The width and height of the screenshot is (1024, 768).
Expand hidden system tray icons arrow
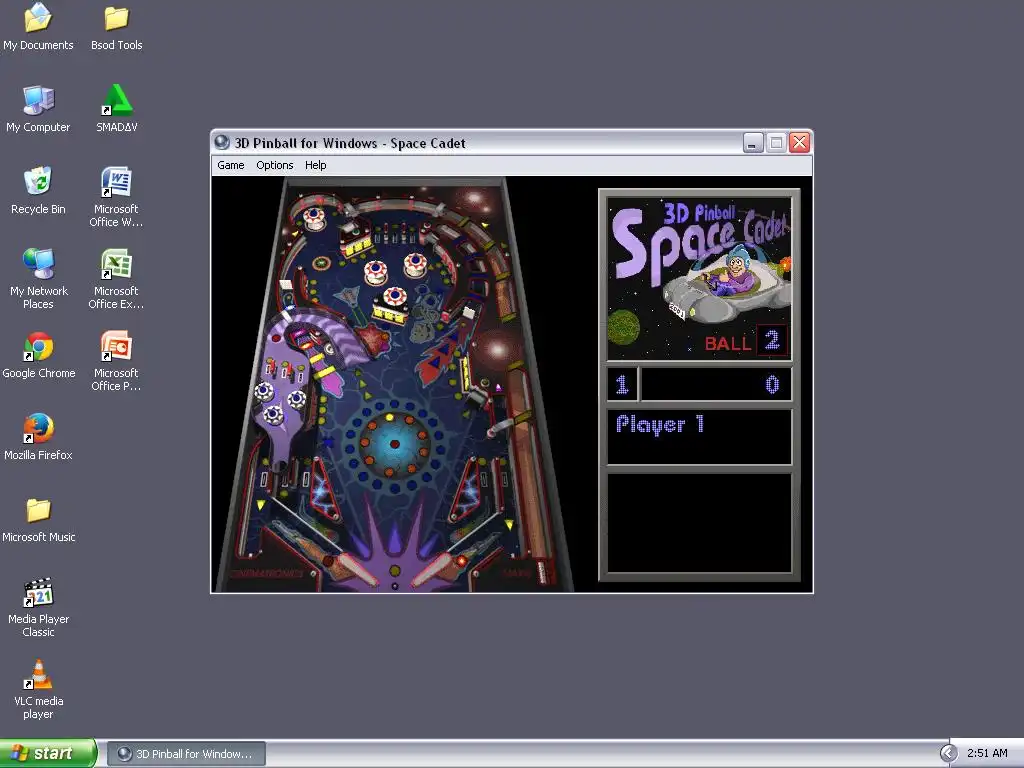click(948, 754)
